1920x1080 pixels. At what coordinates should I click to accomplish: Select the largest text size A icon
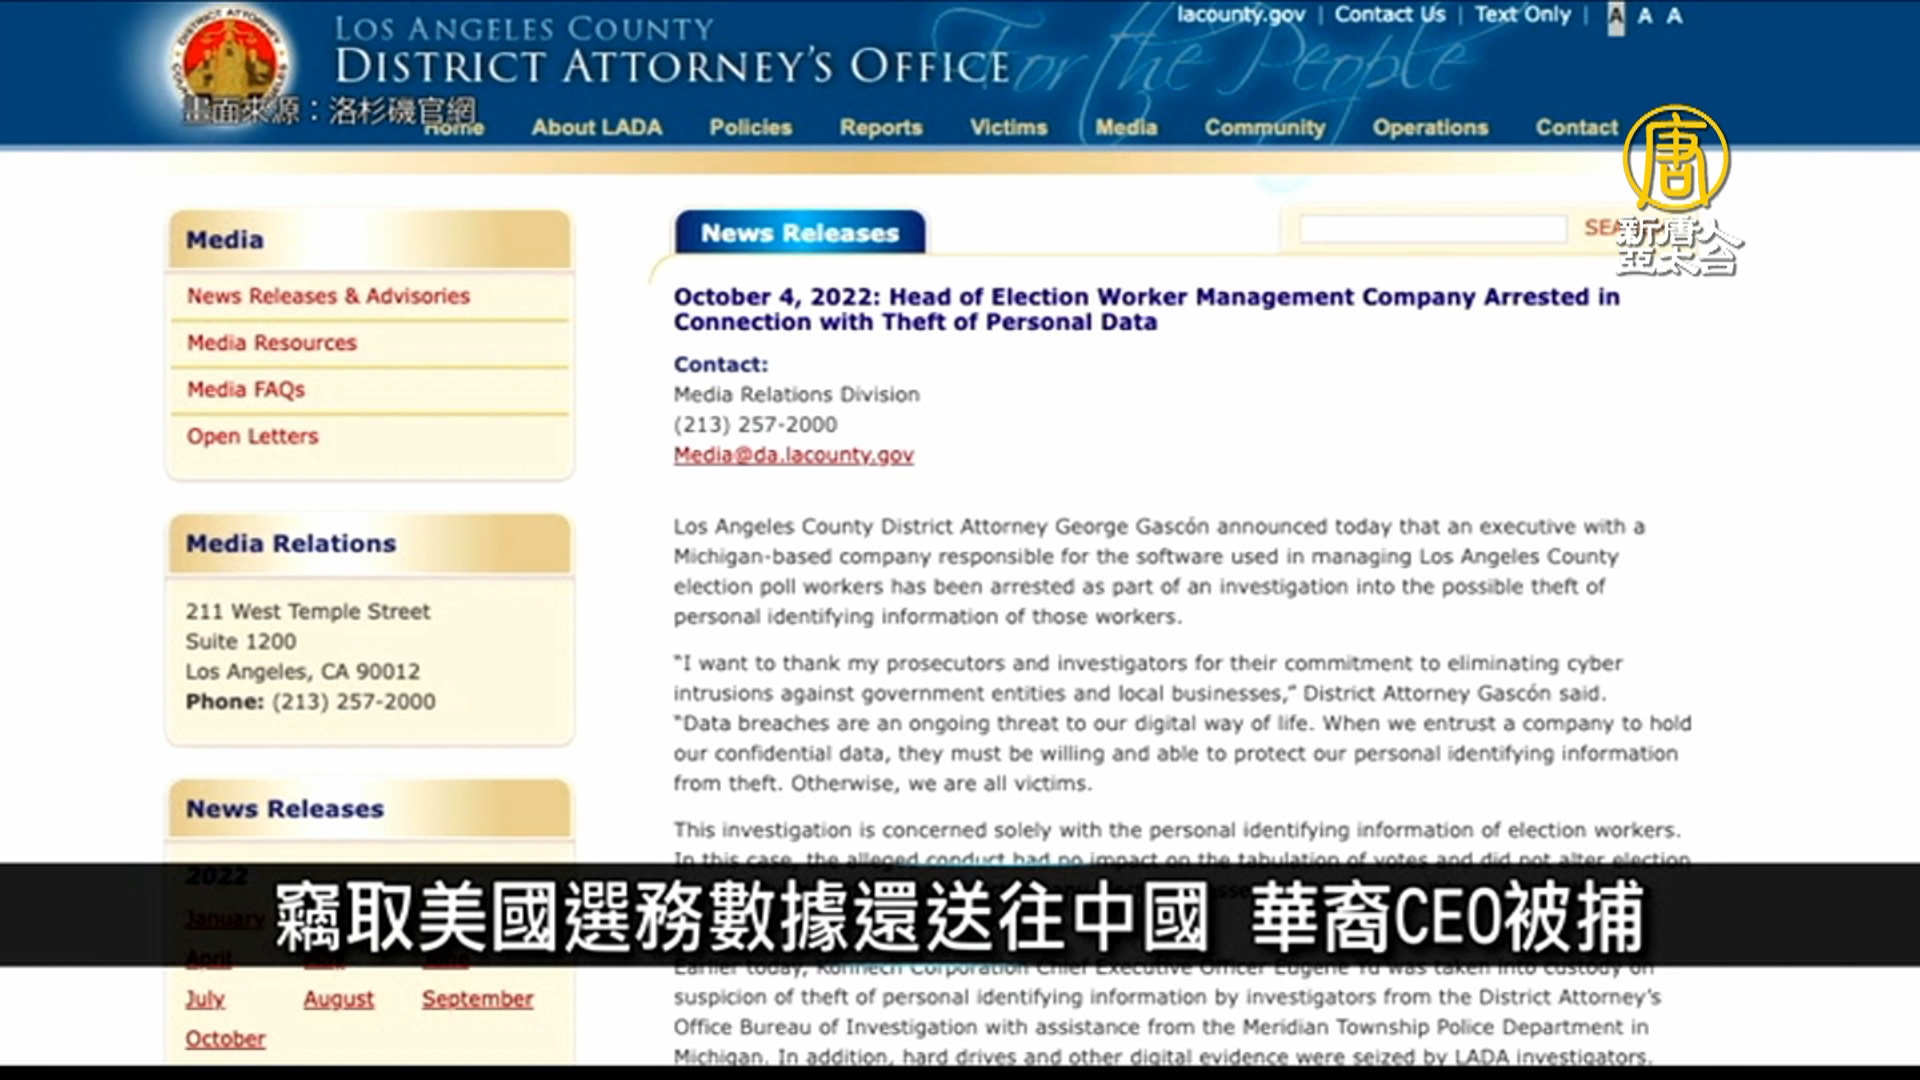click(1675, 16)
